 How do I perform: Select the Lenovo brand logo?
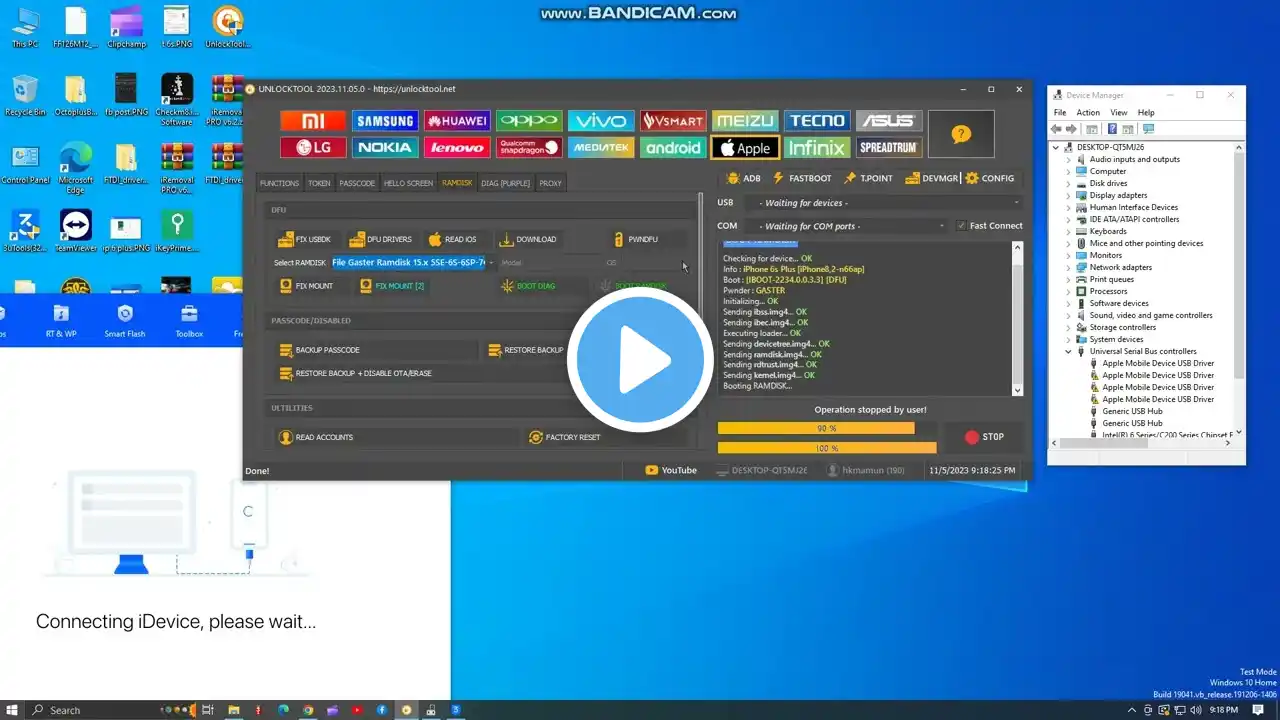[x=457, y=148]
